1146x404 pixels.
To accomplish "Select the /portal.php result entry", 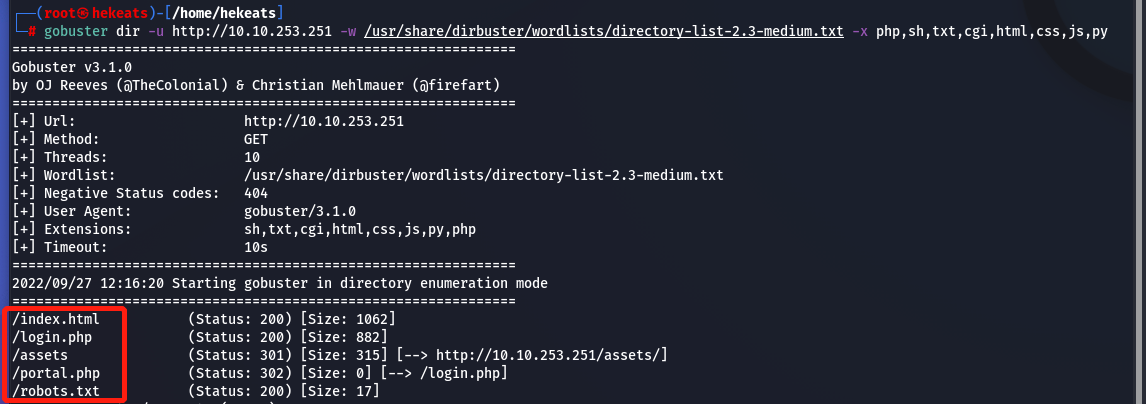I will (x=55, y=373).
